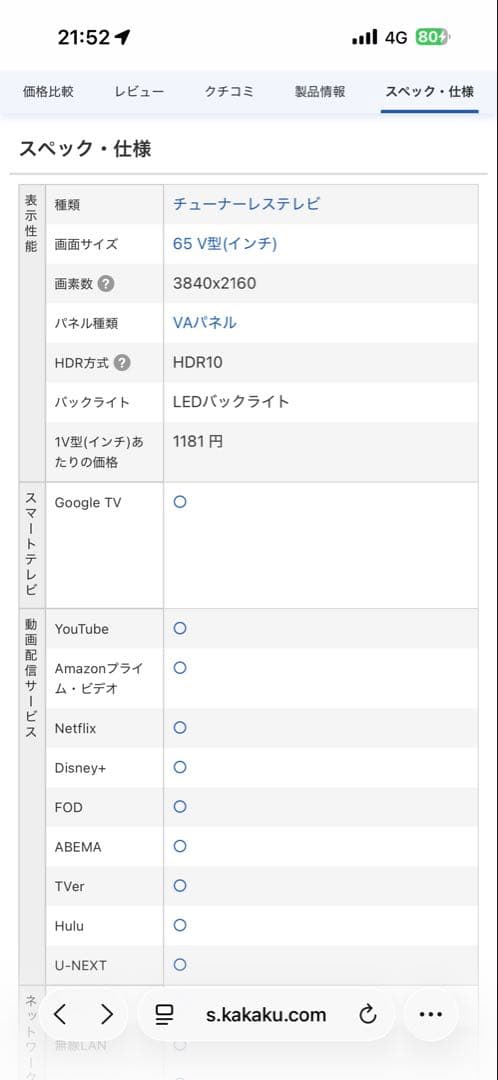This screenshot has width=498, height=1080.
Task: Open the page reader/menu icon
Action: [164, 1014]
